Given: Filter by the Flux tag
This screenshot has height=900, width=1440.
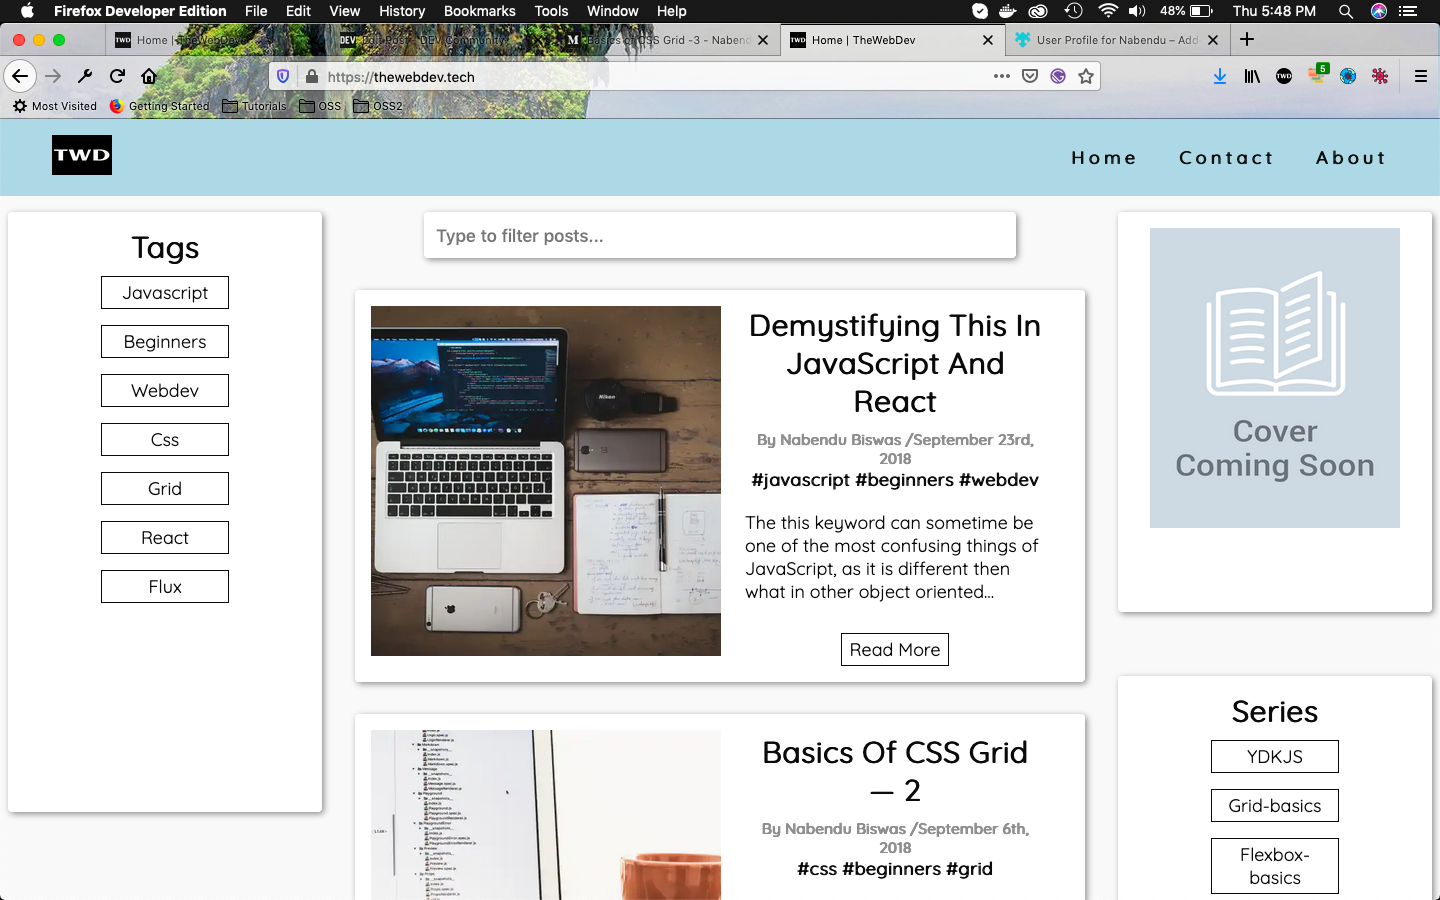Looking at the screenshot, I should (165, 587).
